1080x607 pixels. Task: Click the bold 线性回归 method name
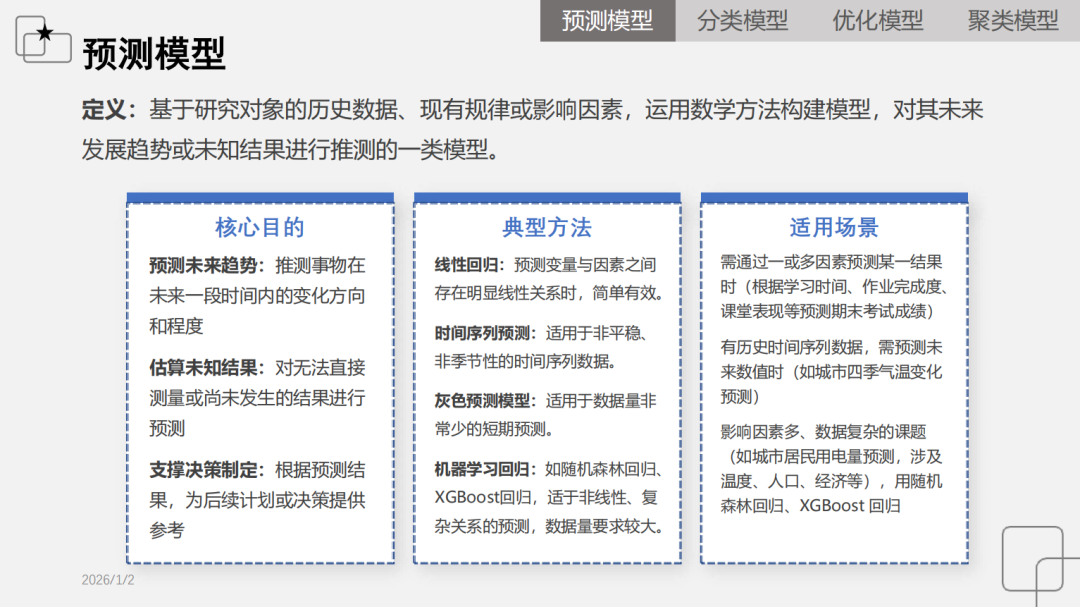tap(468, 265)
